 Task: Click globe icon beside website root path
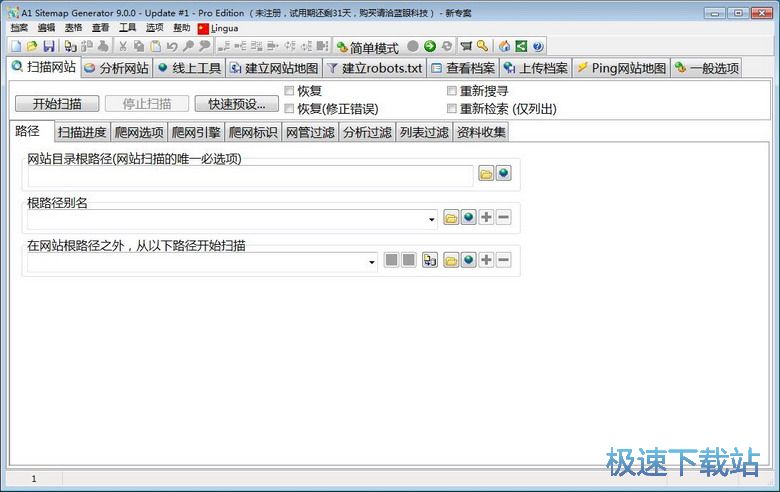pos(503,175)
